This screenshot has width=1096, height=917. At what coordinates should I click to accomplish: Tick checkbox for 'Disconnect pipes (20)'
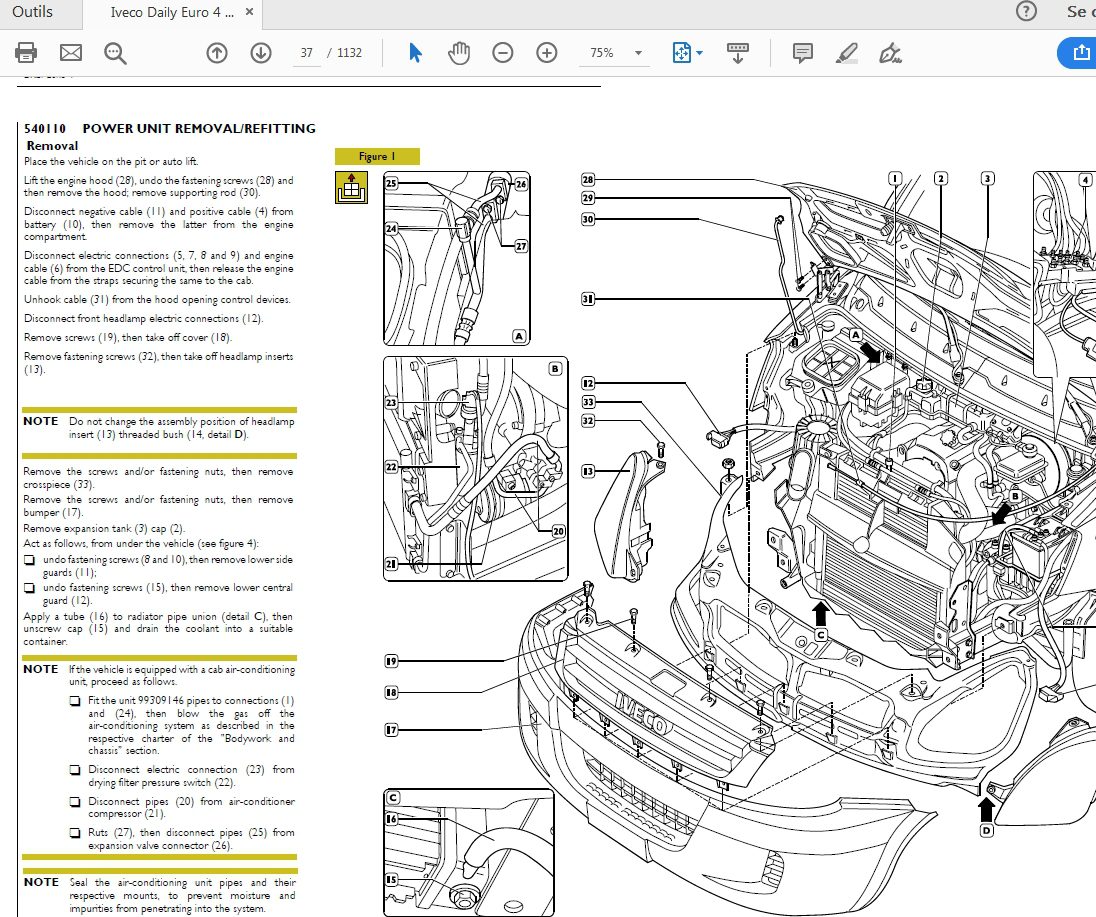75,802
